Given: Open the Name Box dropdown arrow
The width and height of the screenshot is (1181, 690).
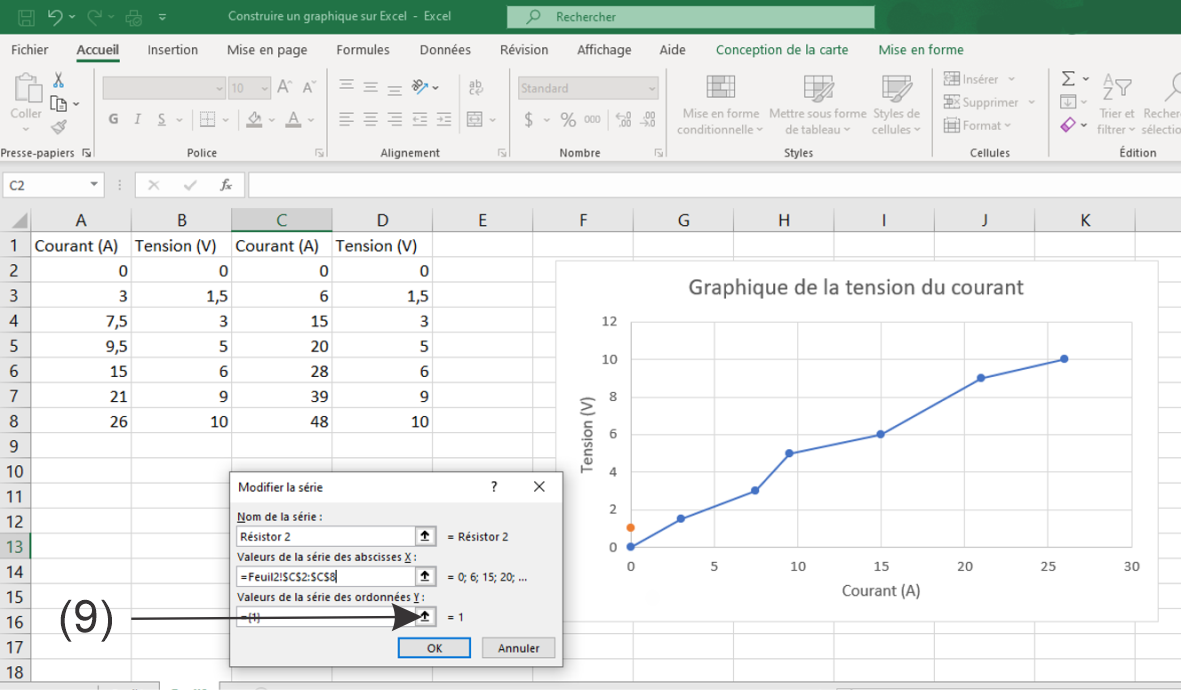Looking at the screenshot, I should point(94,185).
